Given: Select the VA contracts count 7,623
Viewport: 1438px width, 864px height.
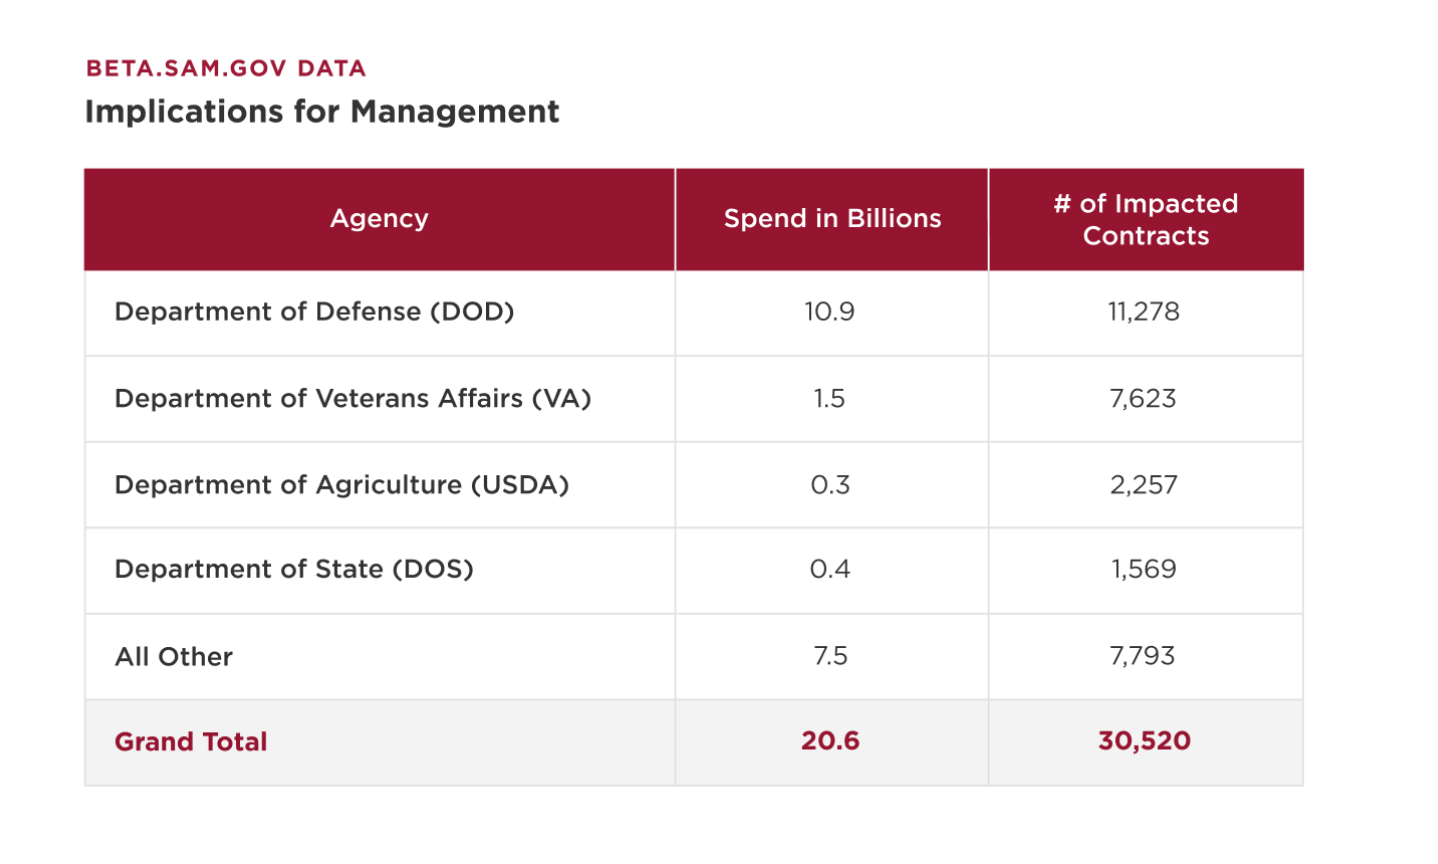Looking at the screenshot, I should tap(1143, 399).
